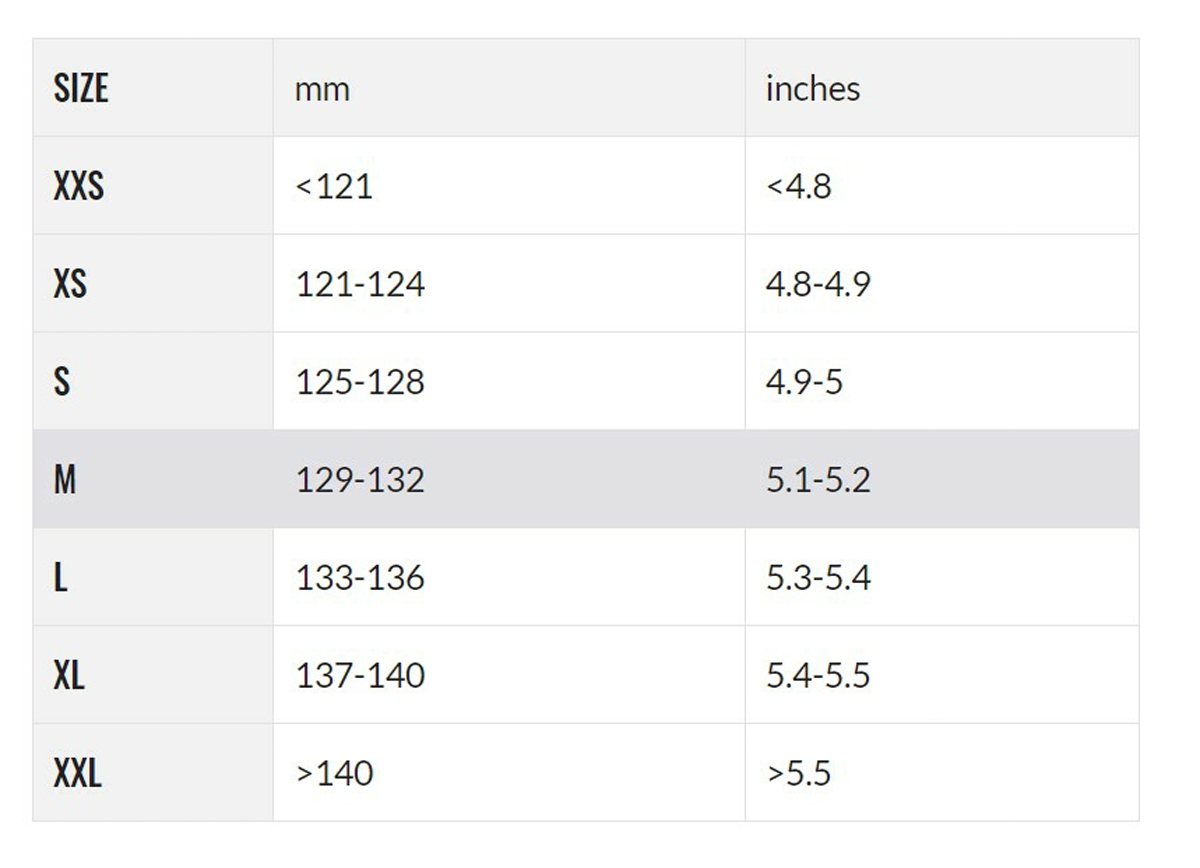This screenshot has height=868, width=1200.
Task: Click the 5.1-5.2 inches value
Action: click(818, 481)
